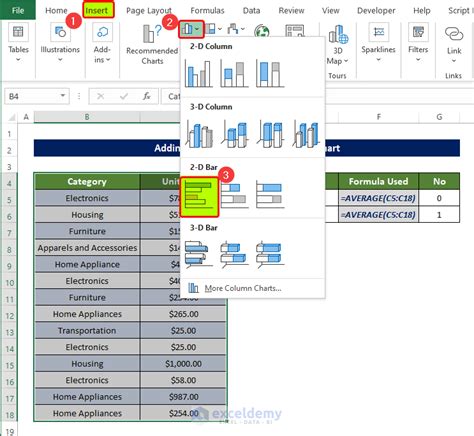
Task: Switch to the Developer tab
Action: pos(376,11)
